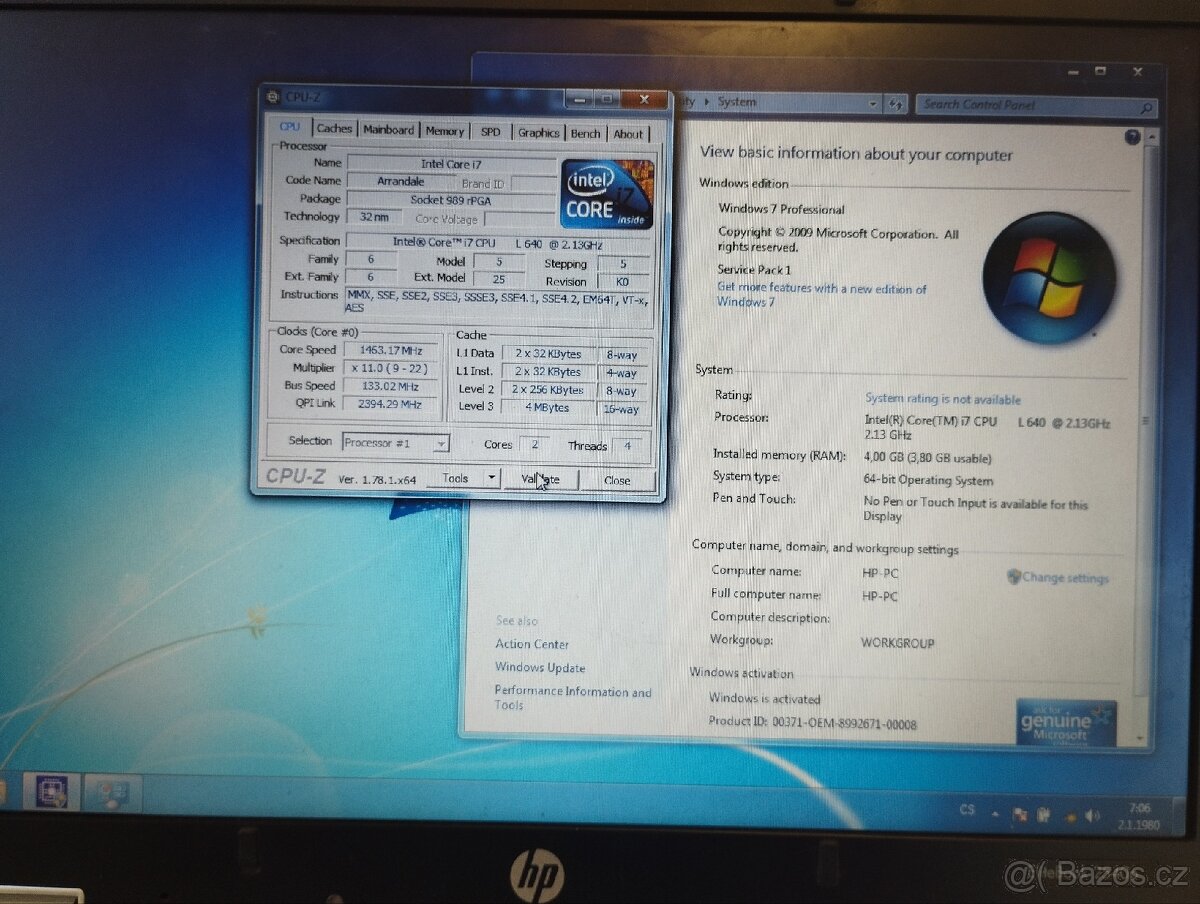Click inside the Search Control Panel field
Image resolution: width=1200 pixels, height=904 pixels.
[1020, 104]
